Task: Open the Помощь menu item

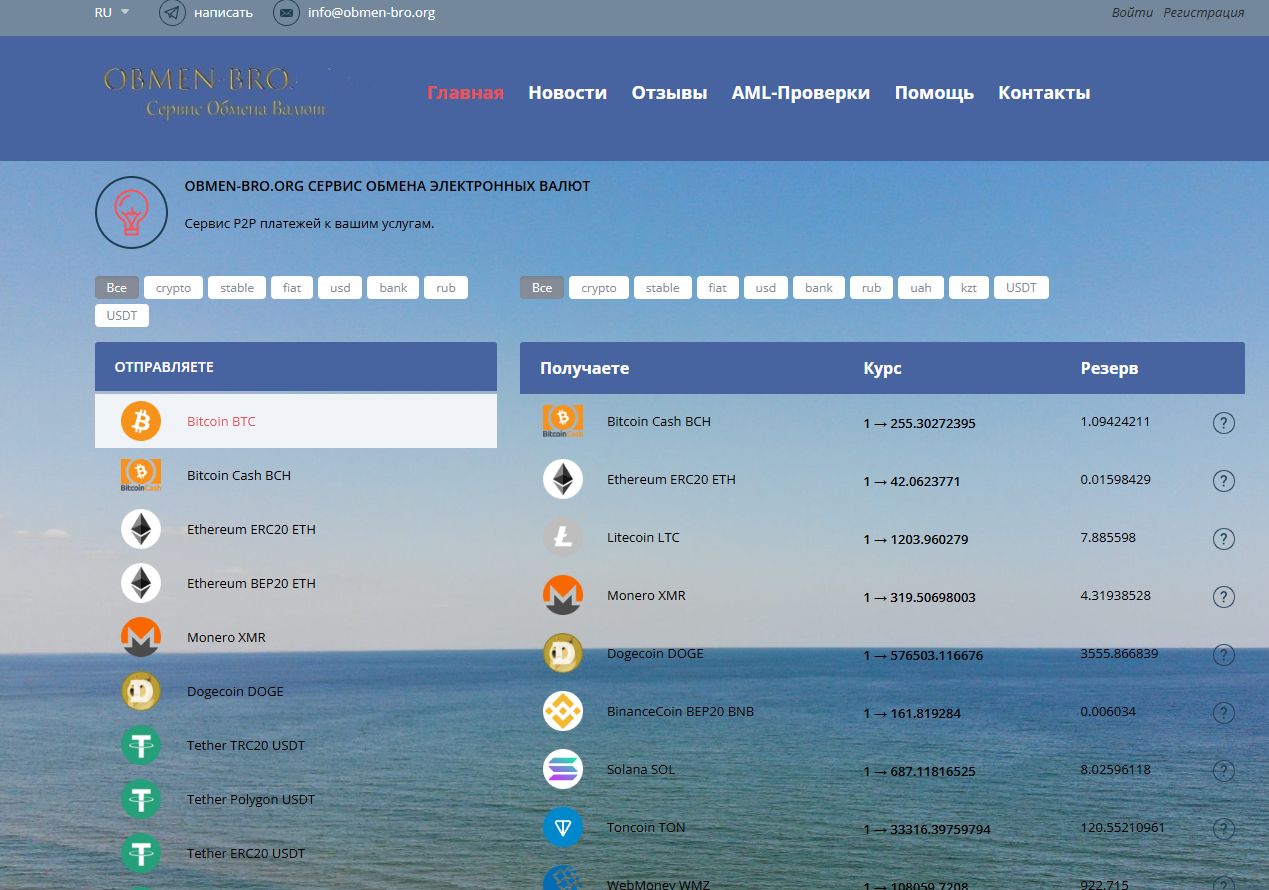Action: 934,93
